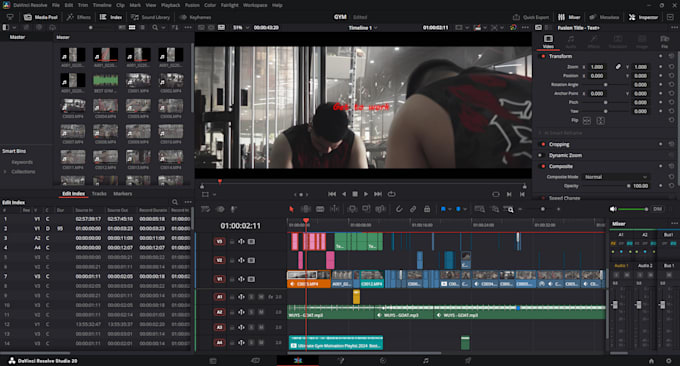The height and width of the screenshot is (366, 680).
Task: Open the Effects panel button
Action: (x=78, y=17)
